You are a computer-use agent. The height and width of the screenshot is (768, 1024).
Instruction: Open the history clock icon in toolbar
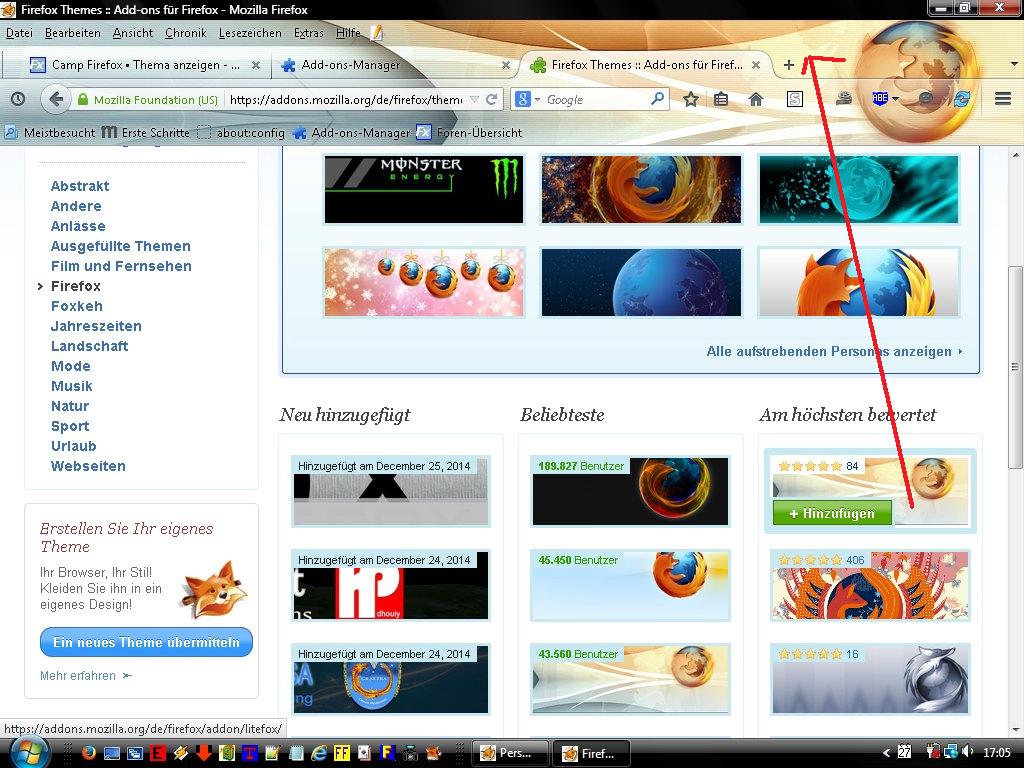[x=18, y=99]
